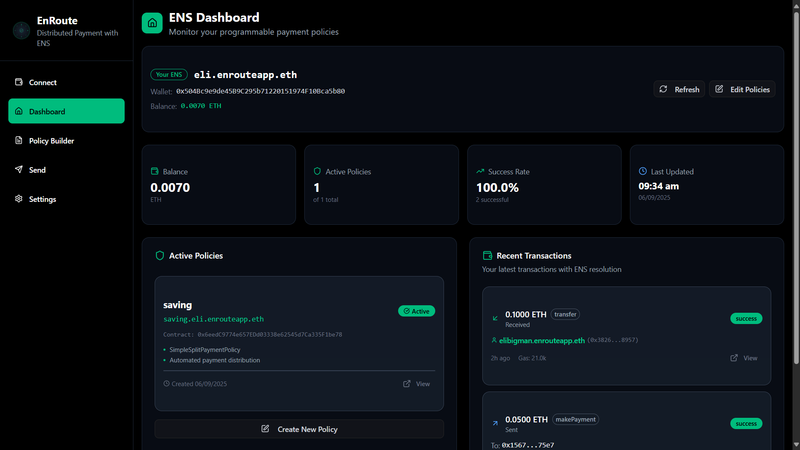Click the wallet icon in Balance card
The width and height of the screenshot is (800, 450).
[x=155, y=172]
